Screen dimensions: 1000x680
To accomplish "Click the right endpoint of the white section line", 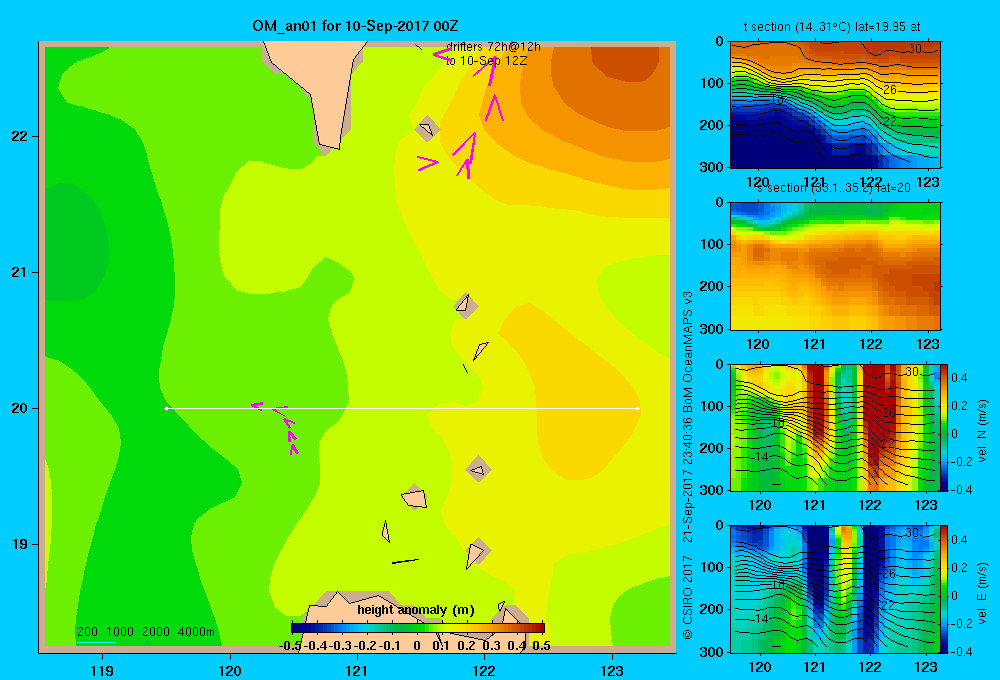I will [x=638, y=408].
